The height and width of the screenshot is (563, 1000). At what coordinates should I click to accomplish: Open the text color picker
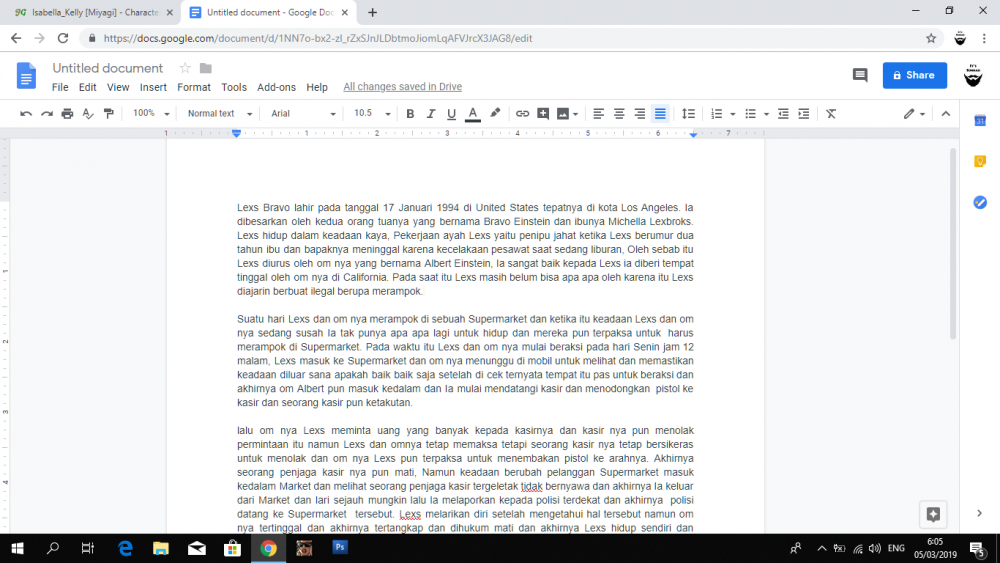coord(473,113)
